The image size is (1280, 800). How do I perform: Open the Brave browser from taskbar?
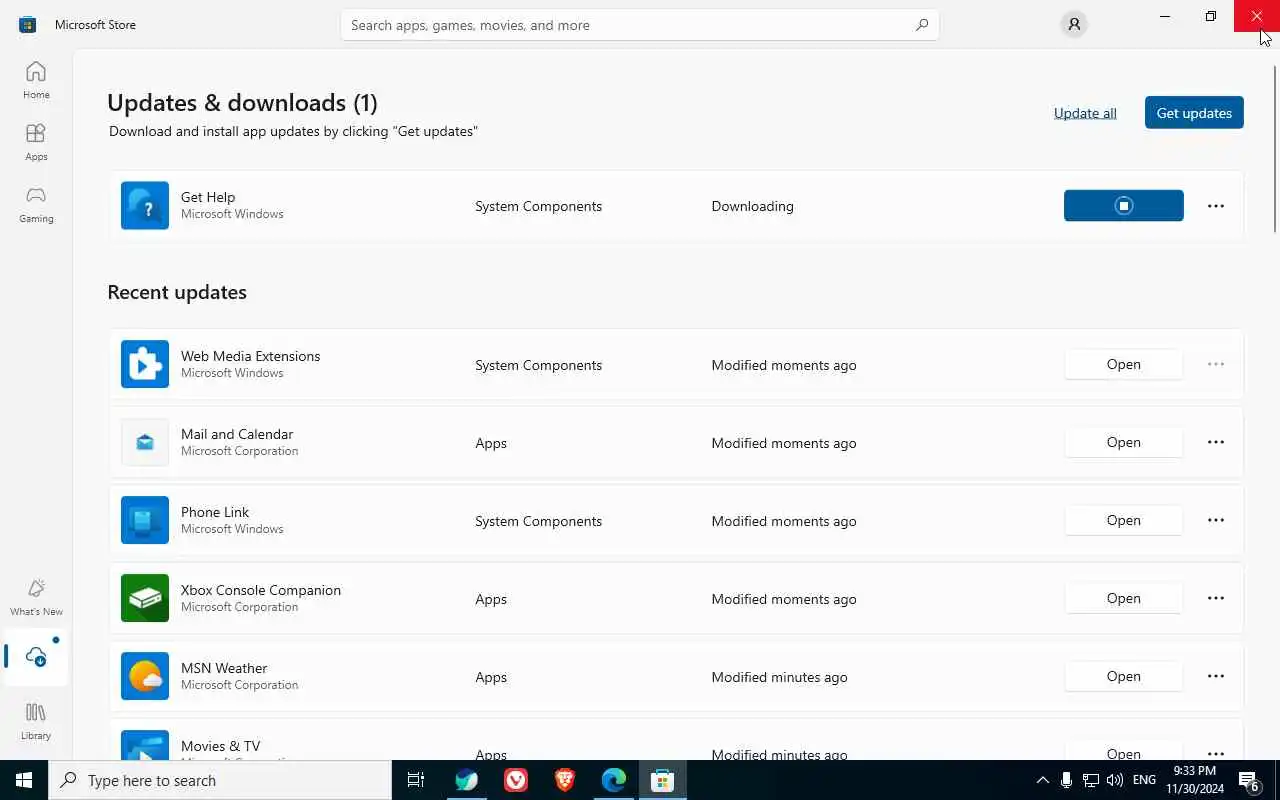565,780
